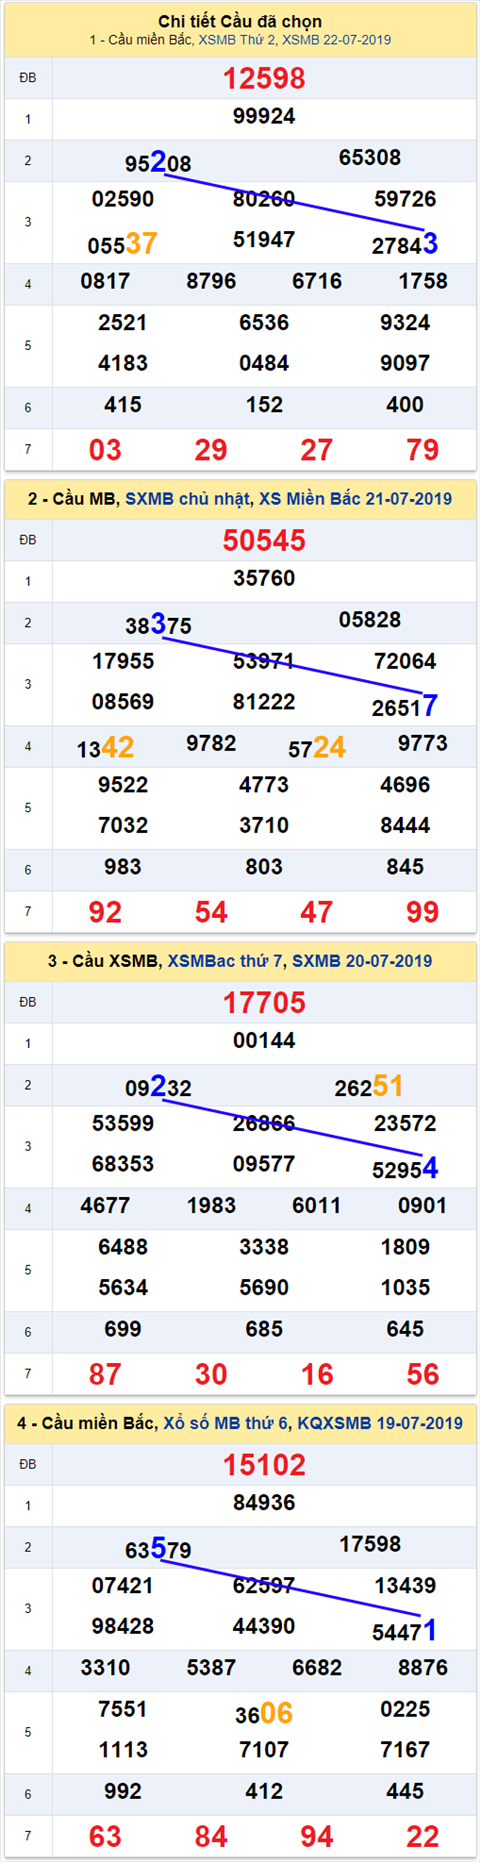The image size is (480, 1862).
Task: Click prize-6 number 992
Action: [123, 1791]
